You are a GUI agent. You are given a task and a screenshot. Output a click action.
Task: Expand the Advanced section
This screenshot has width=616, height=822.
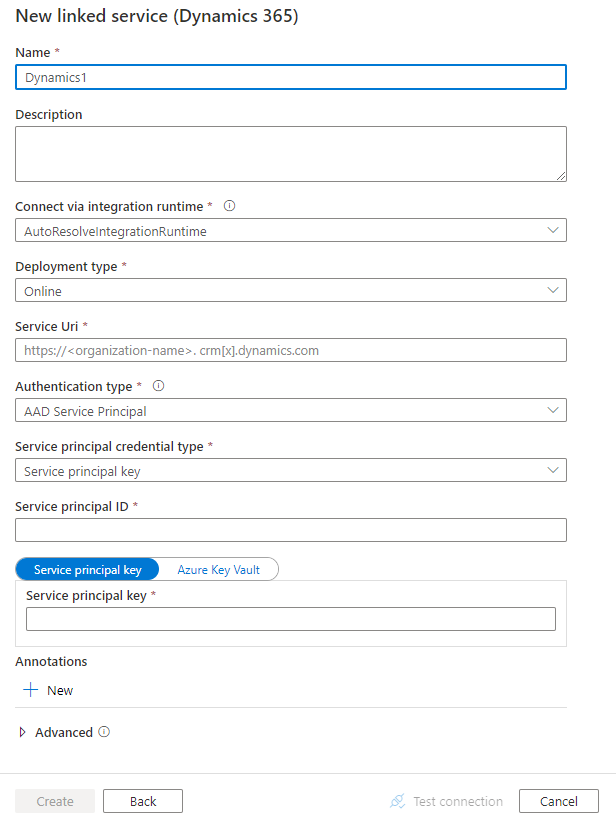coord(24,732)
